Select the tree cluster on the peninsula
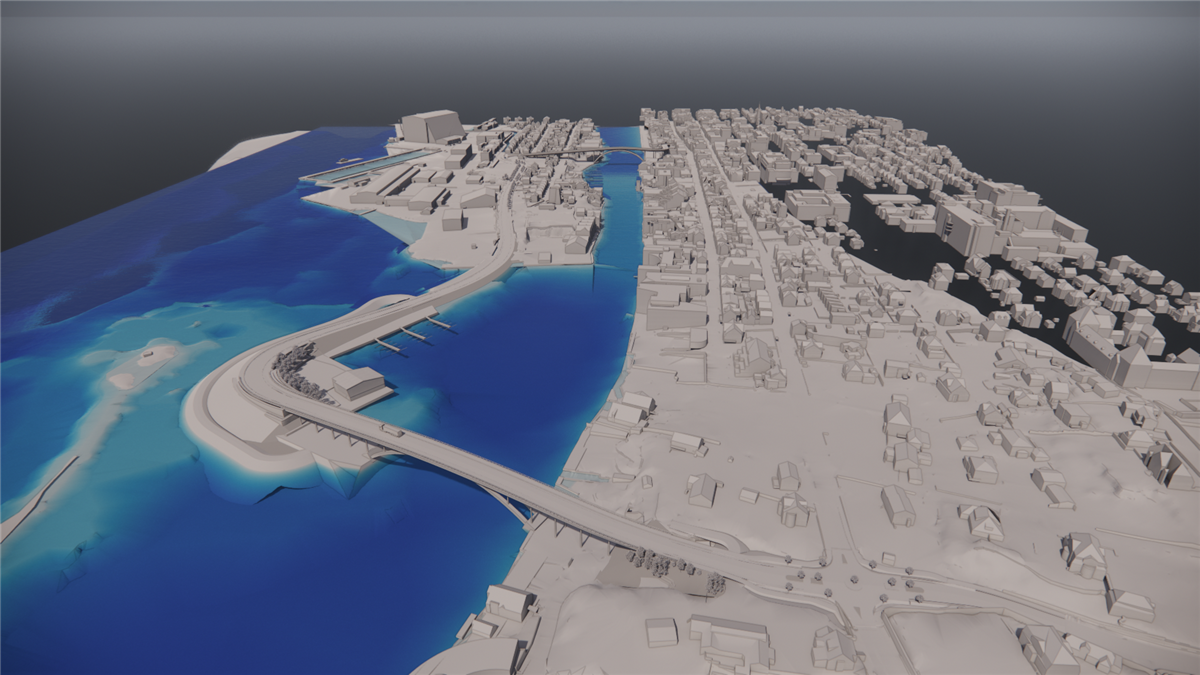The image size is (1200, 675). click(298, 367)
